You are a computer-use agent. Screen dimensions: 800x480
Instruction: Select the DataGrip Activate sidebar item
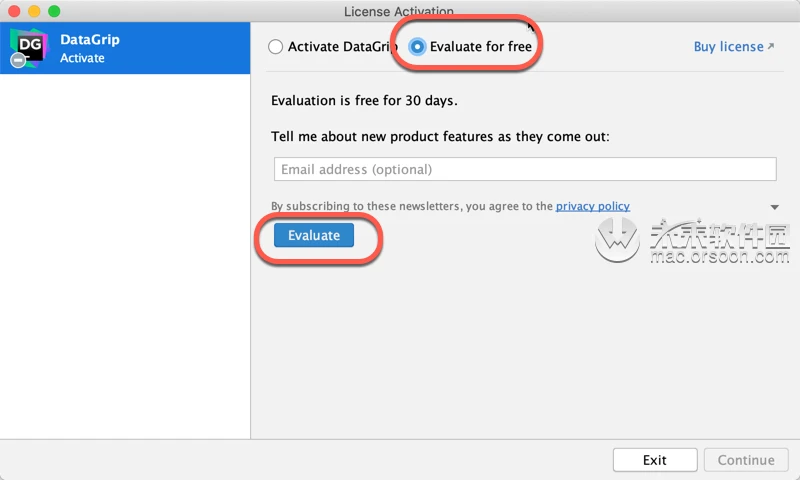[x=125, y=48]
